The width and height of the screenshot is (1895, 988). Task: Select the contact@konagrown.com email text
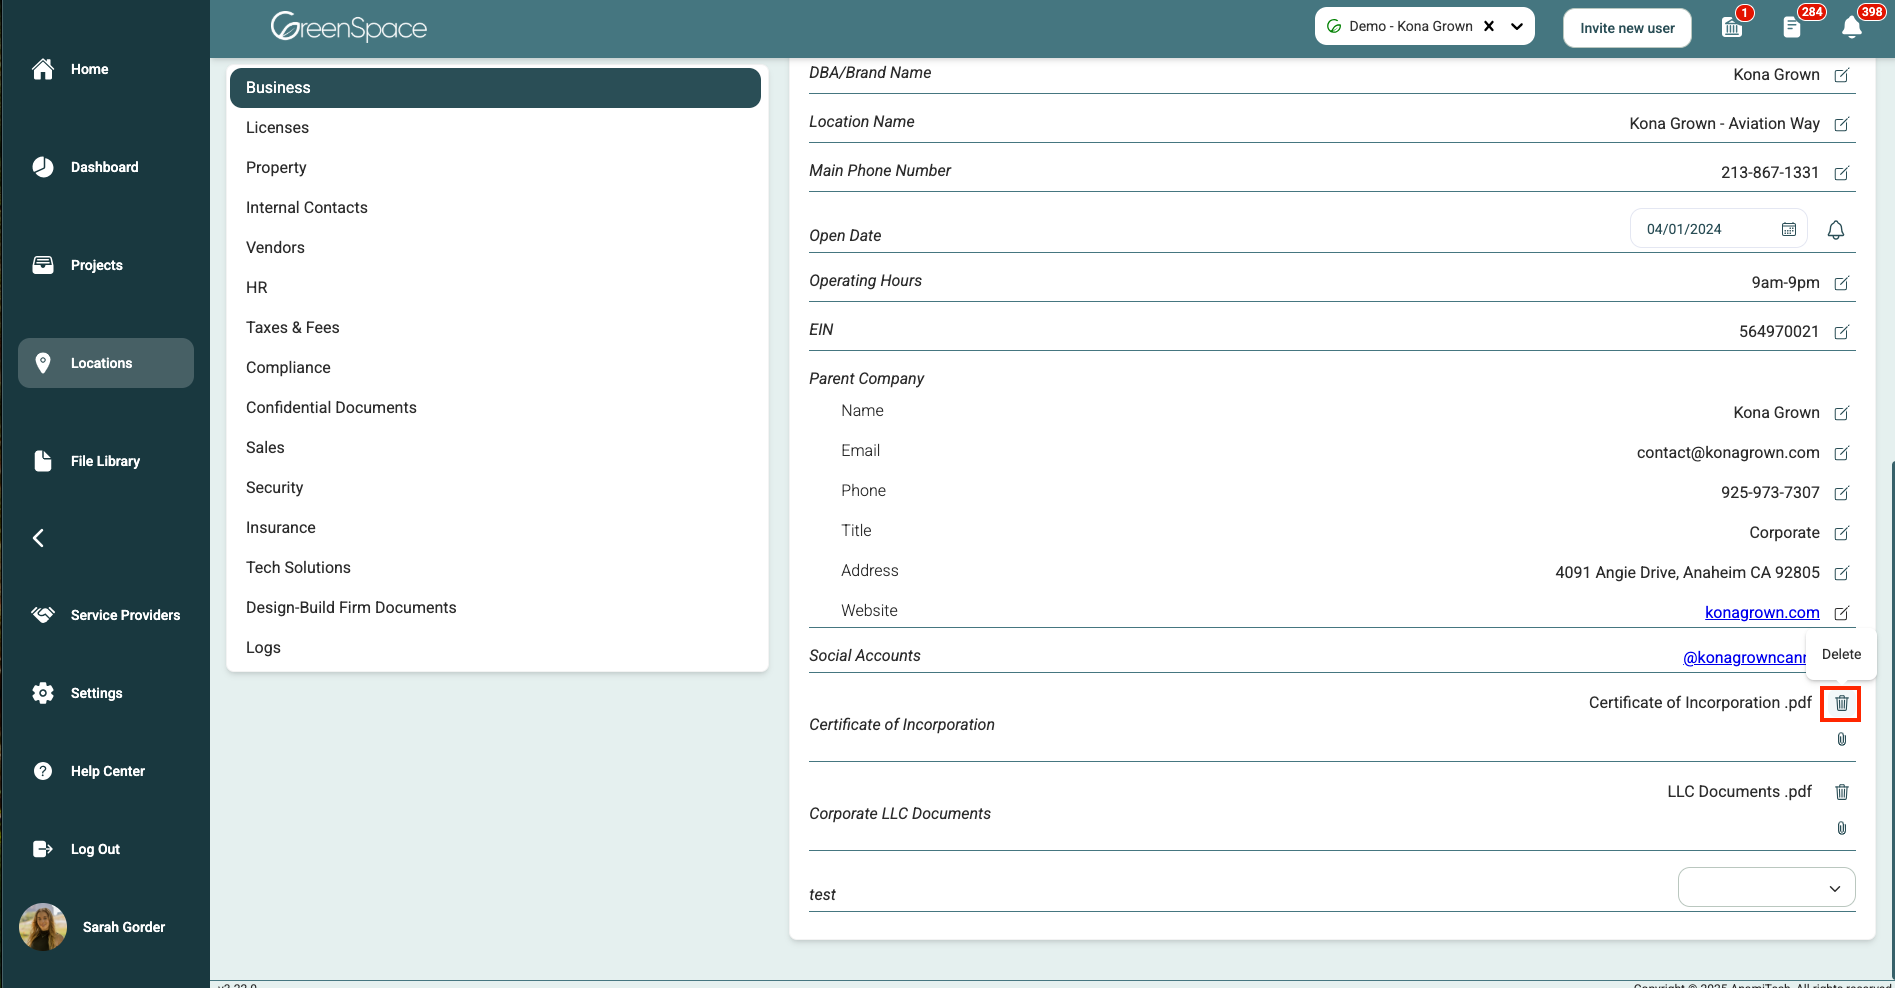1728,453
